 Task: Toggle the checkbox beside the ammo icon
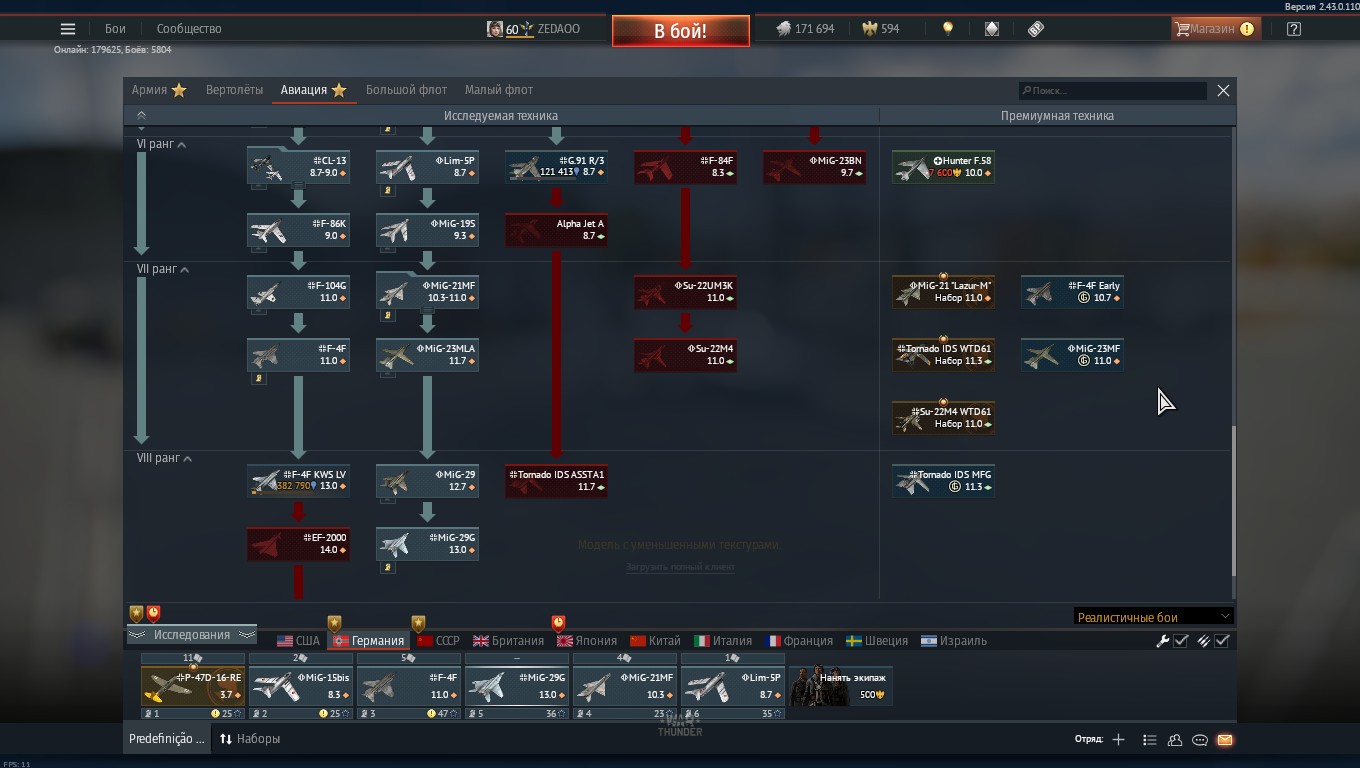(1222, 641)
